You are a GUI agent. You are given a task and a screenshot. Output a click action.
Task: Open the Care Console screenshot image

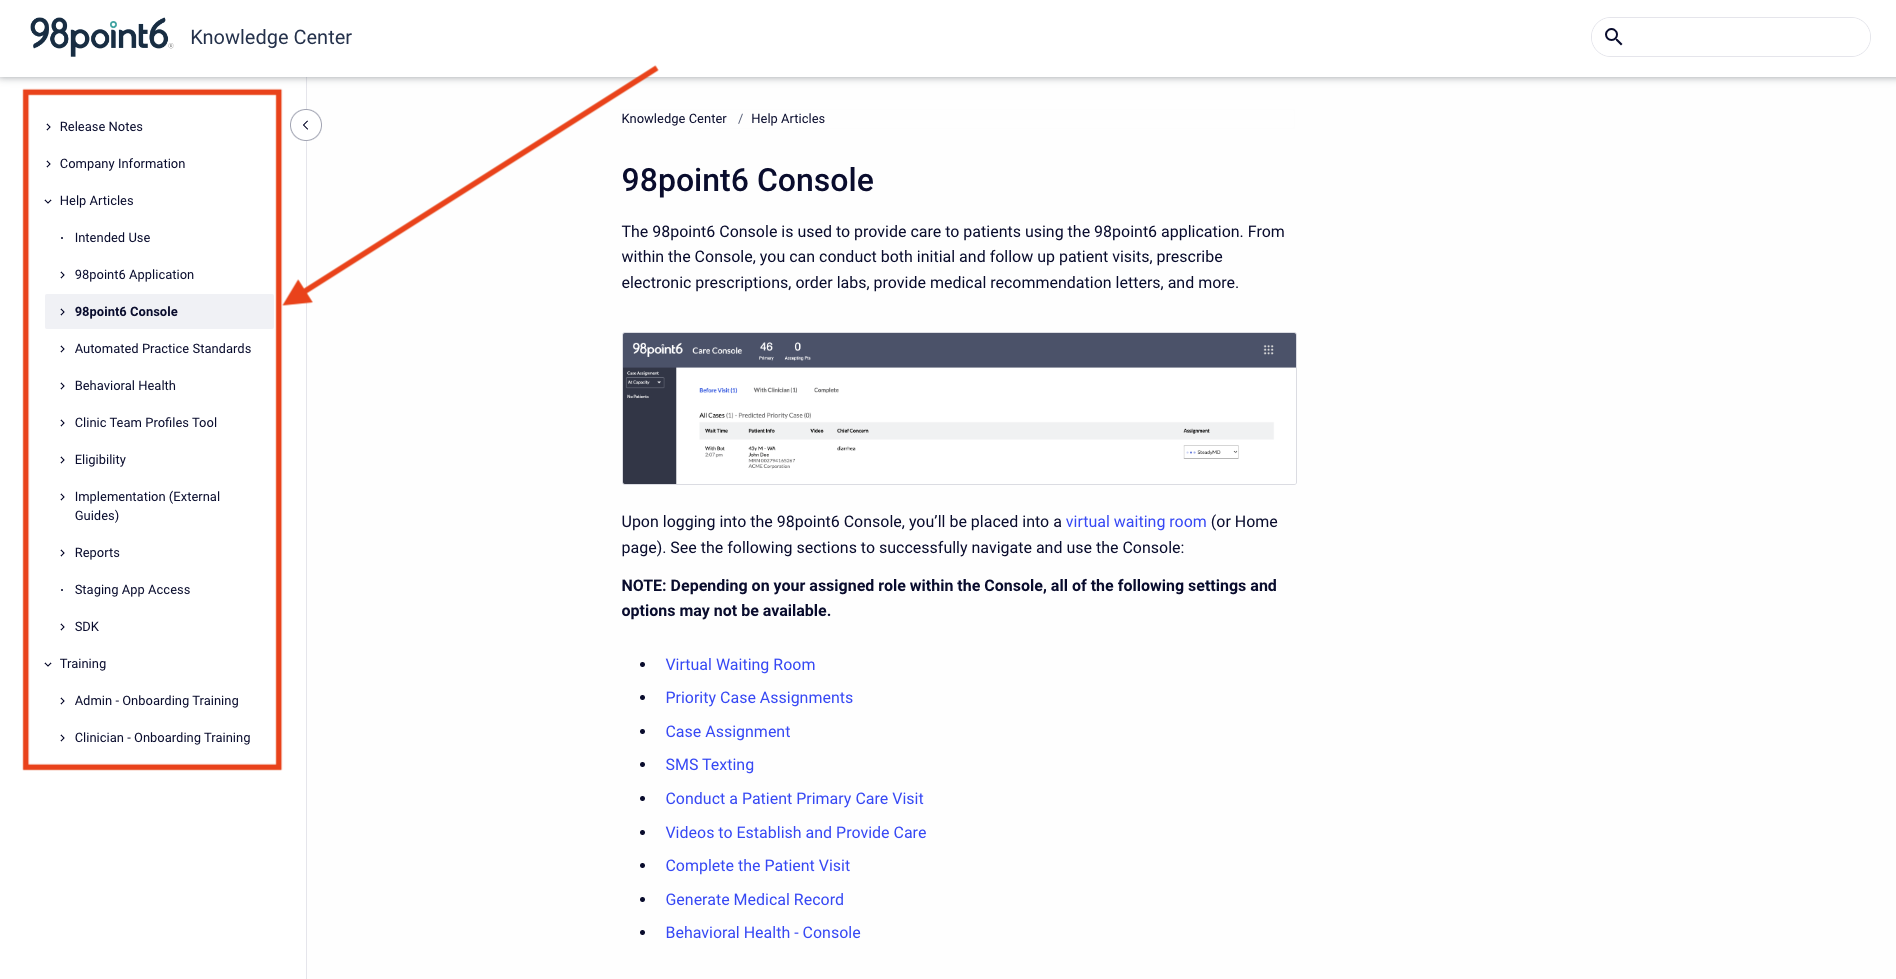coord(959,409)
